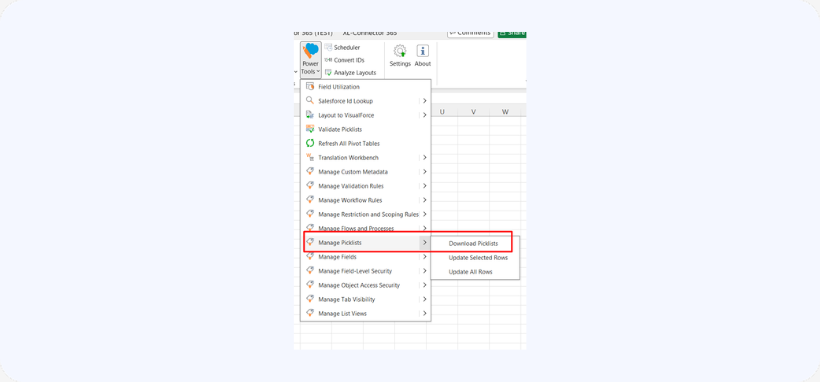Expand the Manage List Views submenu arrow

[425, 313]
